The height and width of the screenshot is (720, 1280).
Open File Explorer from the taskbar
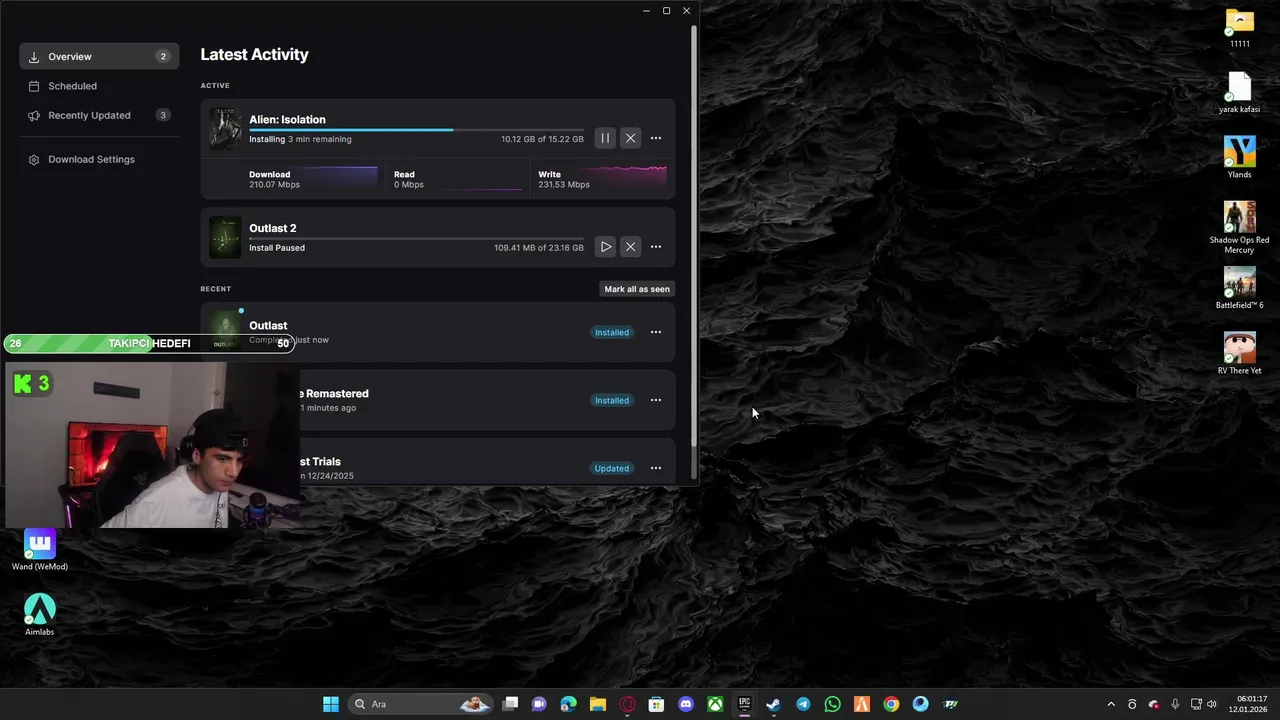[598, 704]
